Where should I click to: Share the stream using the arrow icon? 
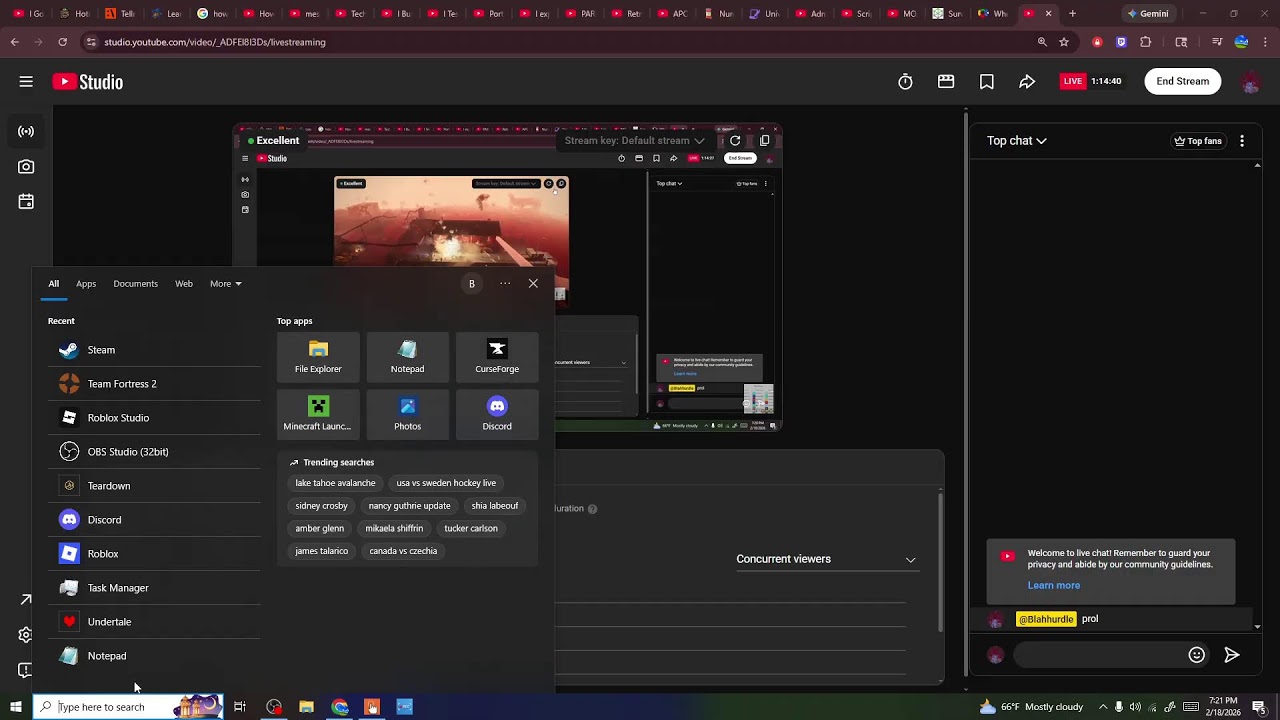coord(1027,82)
